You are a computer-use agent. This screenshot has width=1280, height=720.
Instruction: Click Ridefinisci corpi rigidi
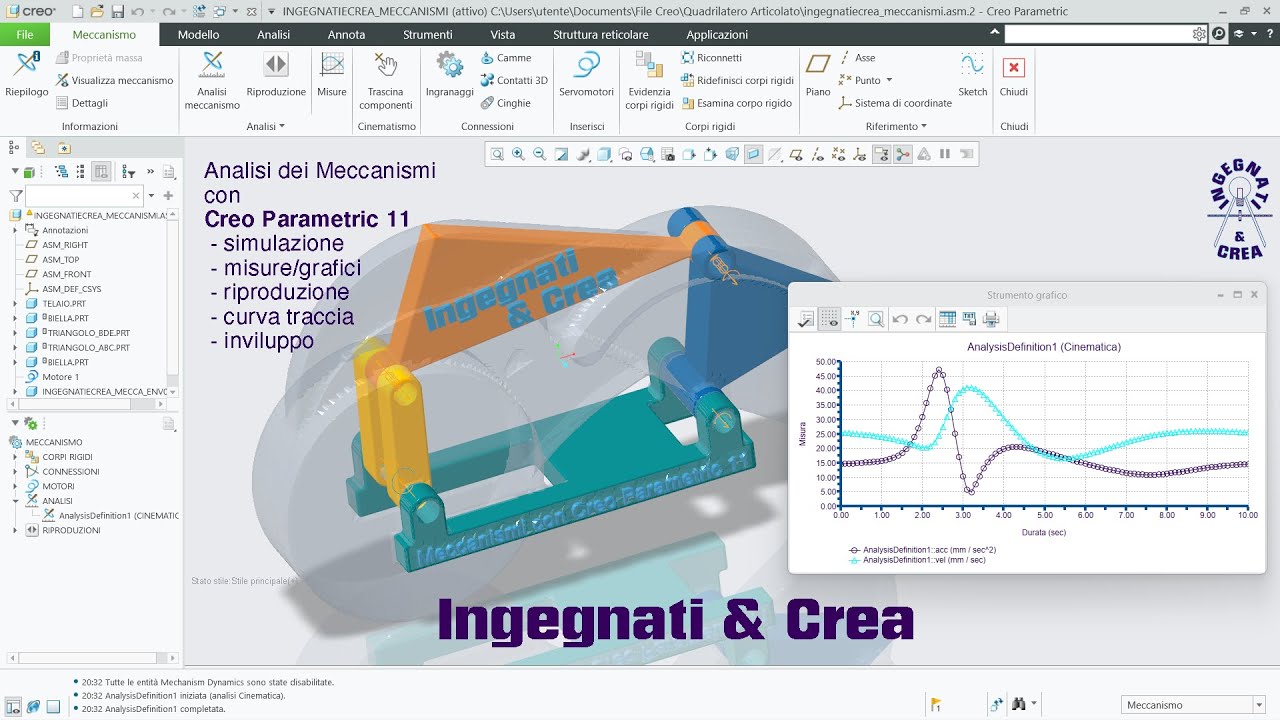[737, 80]
